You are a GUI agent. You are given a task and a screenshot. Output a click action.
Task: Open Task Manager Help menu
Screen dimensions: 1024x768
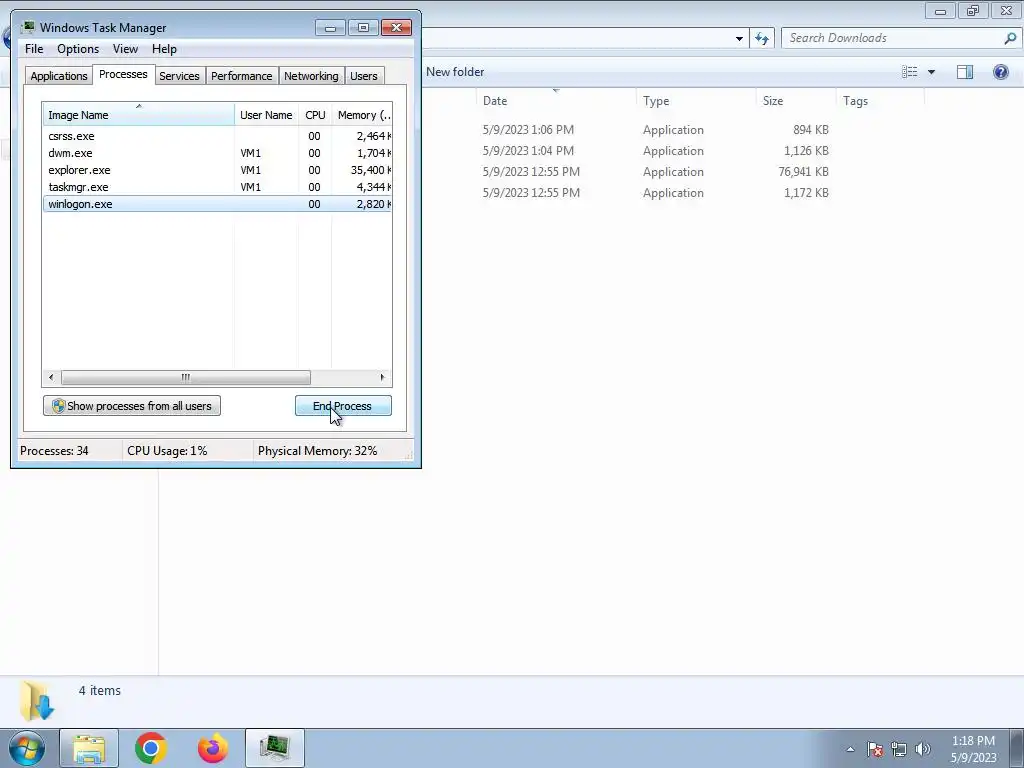point(165,49)
